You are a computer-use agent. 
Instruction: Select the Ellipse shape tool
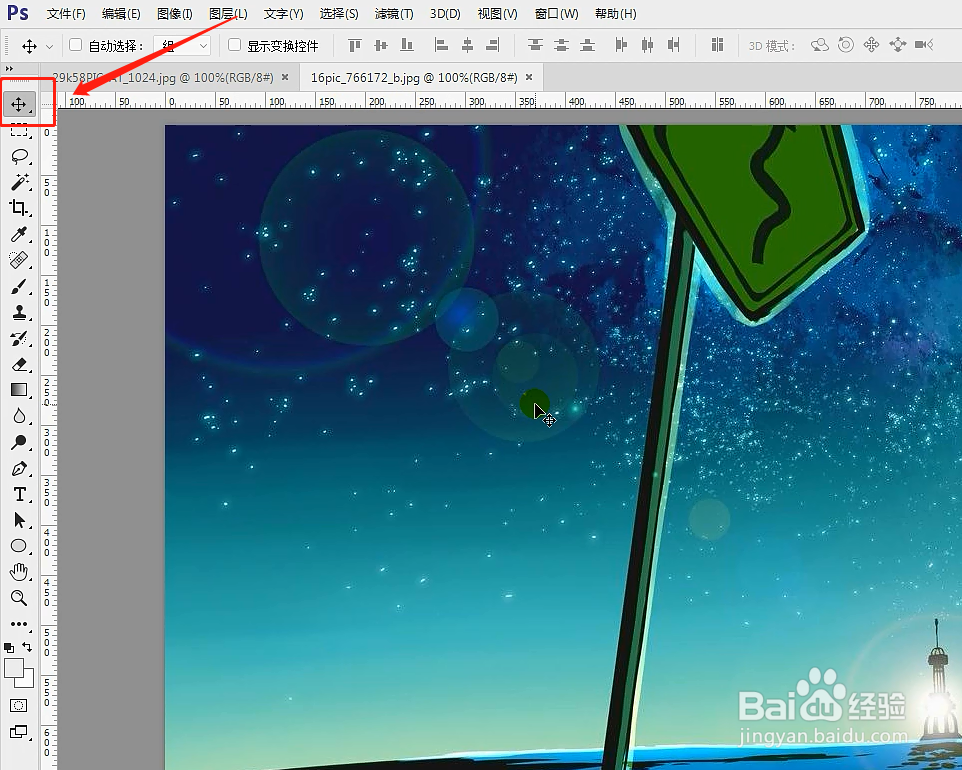19,546
